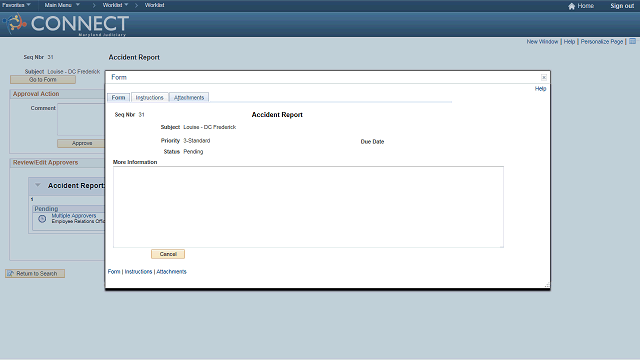Click the 'Pending' status value in the form
The height and width of the screenshot is (360, 640).
point(193,151)
